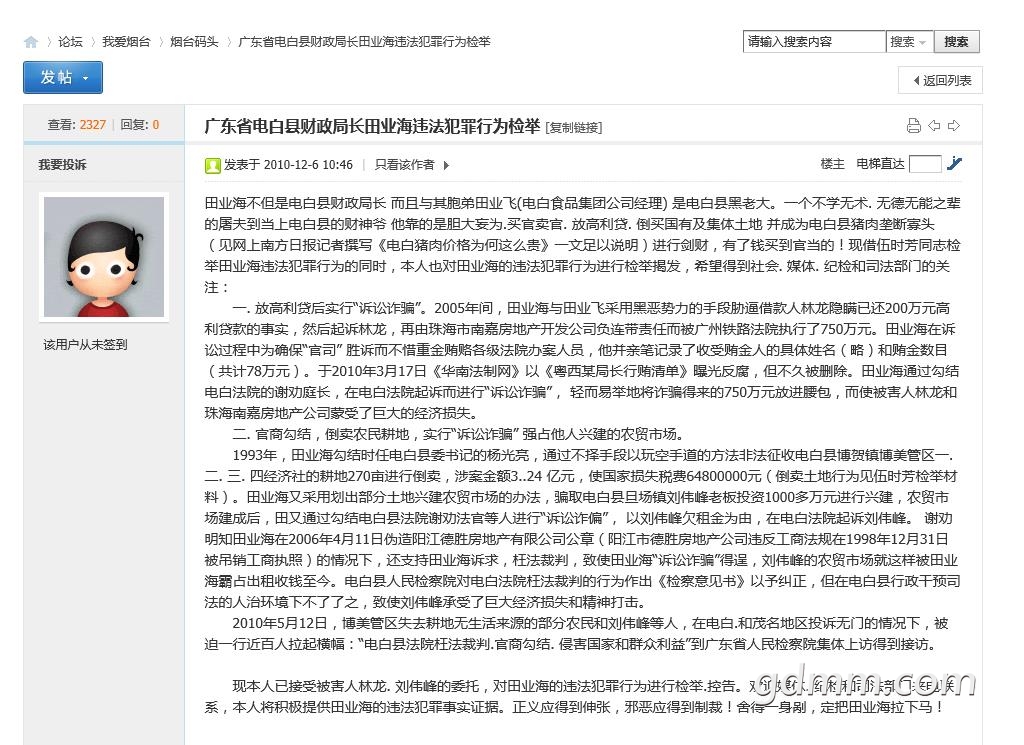Click the 搜索 search submit button
1024x745 pixels.
coord(956,42)
